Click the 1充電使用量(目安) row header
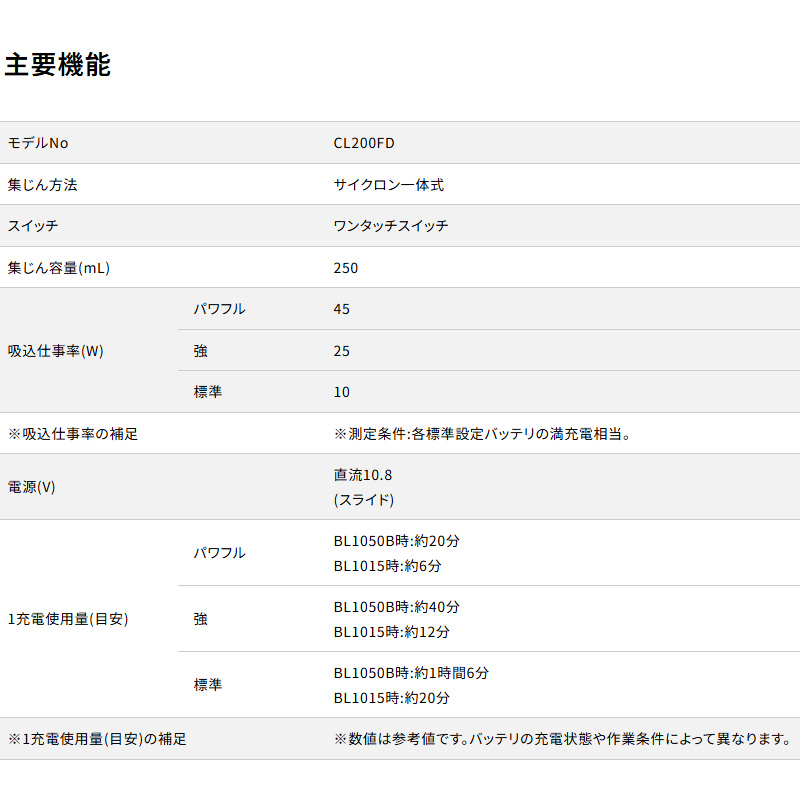Screen dimensions: 800x800 click(68, 619)
